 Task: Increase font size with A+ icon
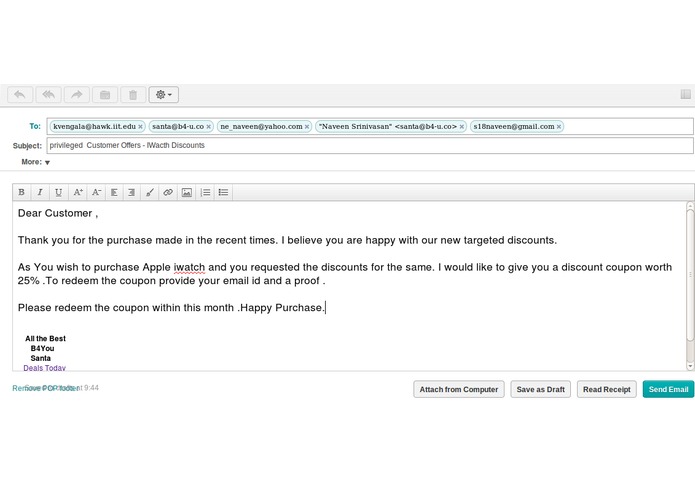78,192
